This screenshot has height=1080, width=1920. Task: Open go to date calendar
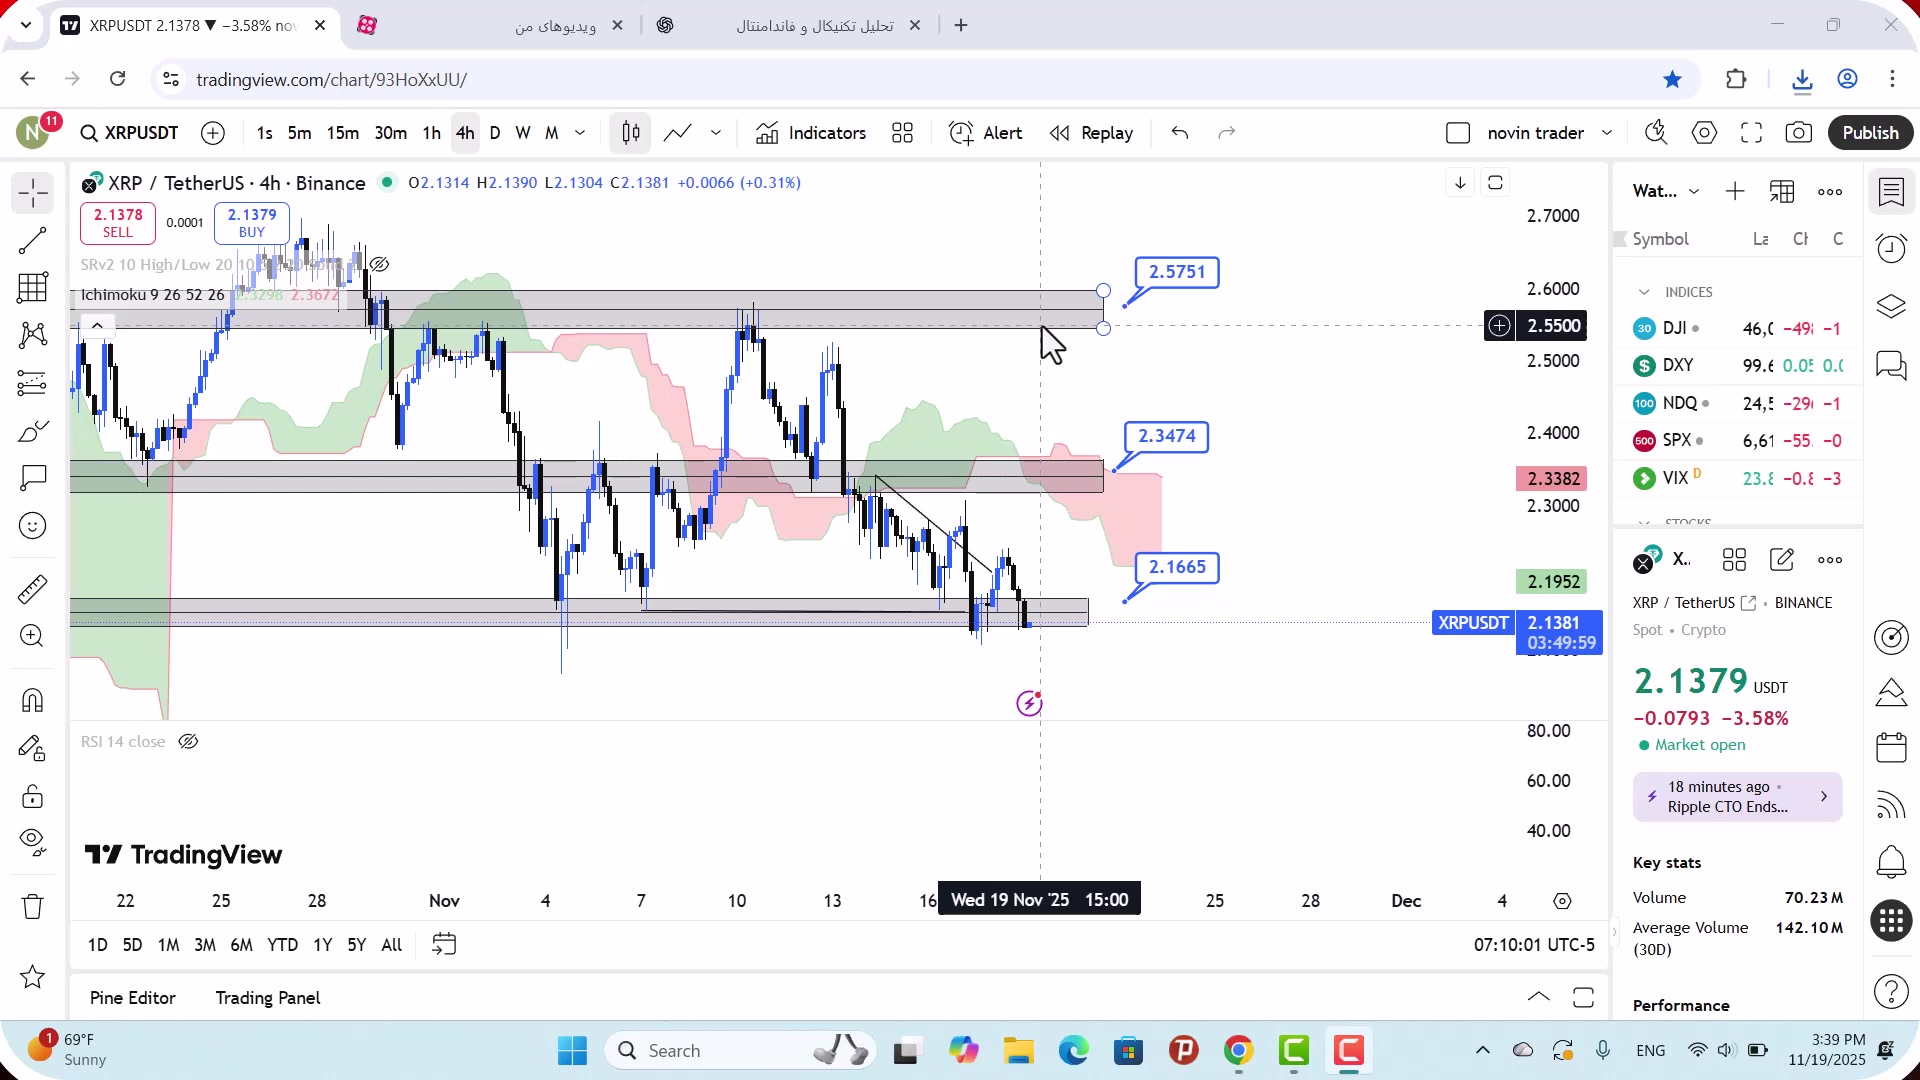coord(444,944)
